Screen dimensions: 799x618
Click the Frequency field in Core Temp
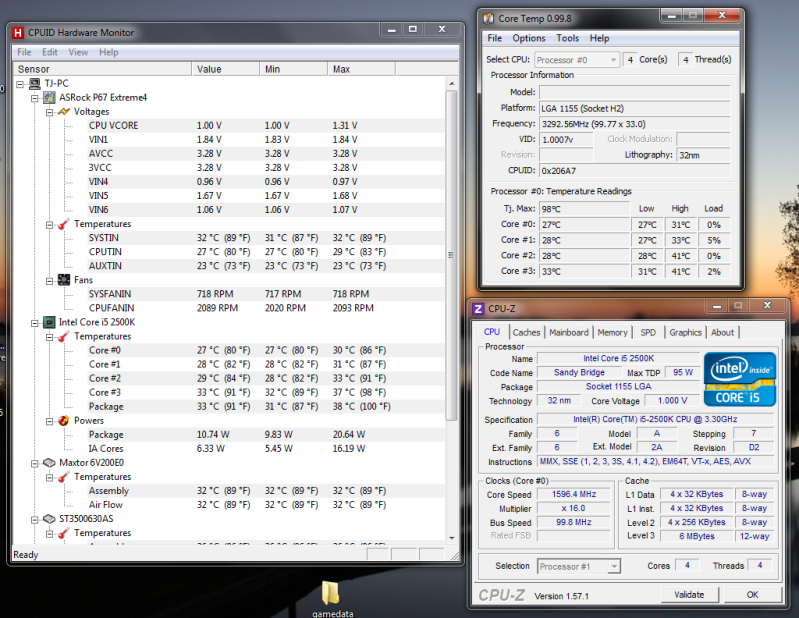[x=635, y=124]
